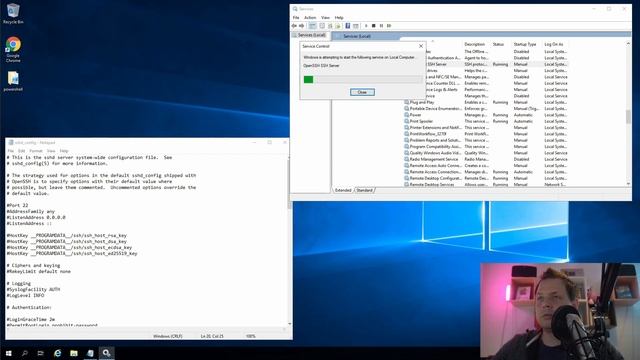Sort by Description column header

tap(475, 44)
